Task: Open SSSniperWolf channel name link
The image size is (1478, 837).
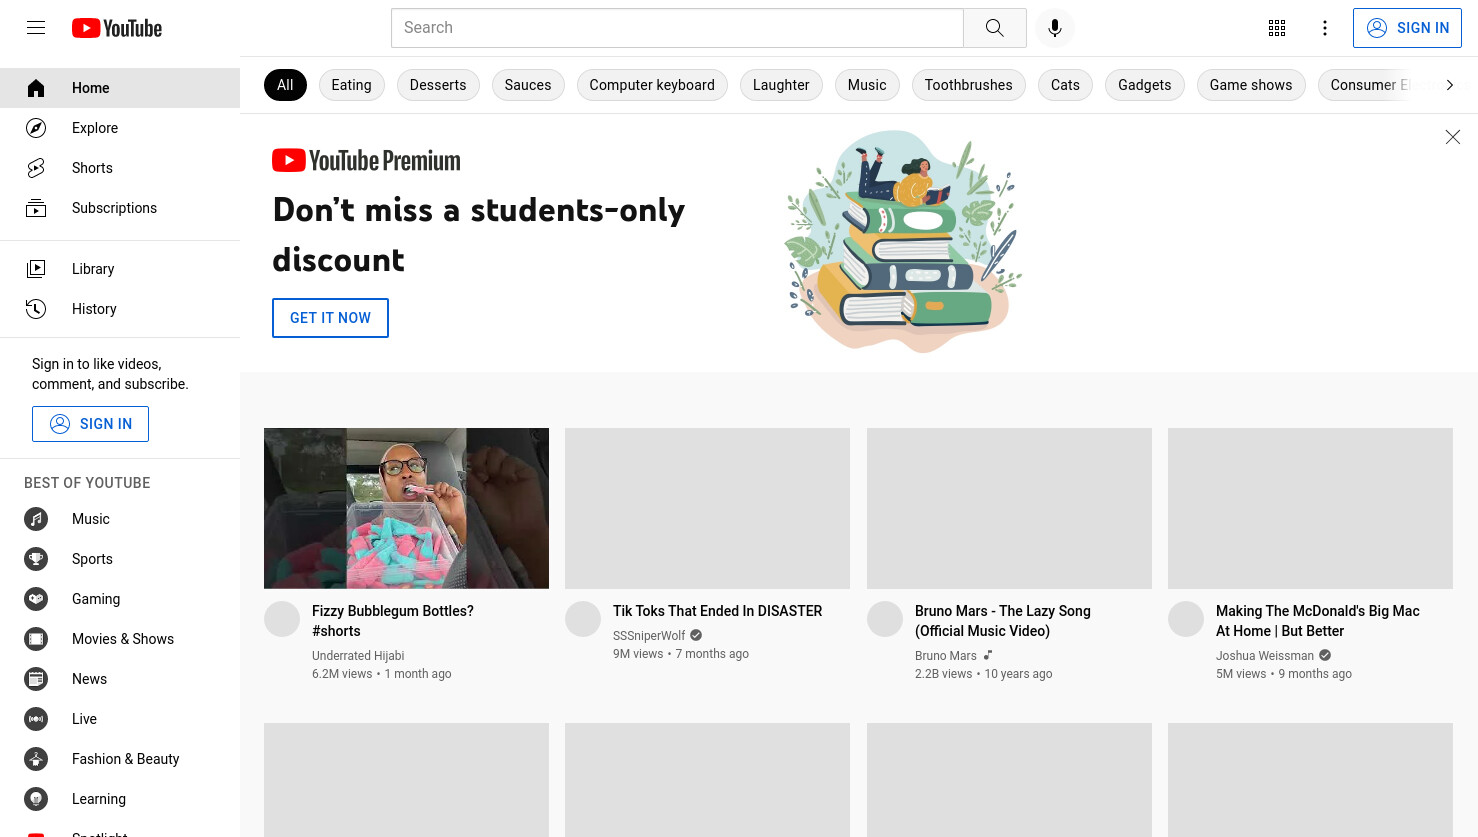Action: 649,636
